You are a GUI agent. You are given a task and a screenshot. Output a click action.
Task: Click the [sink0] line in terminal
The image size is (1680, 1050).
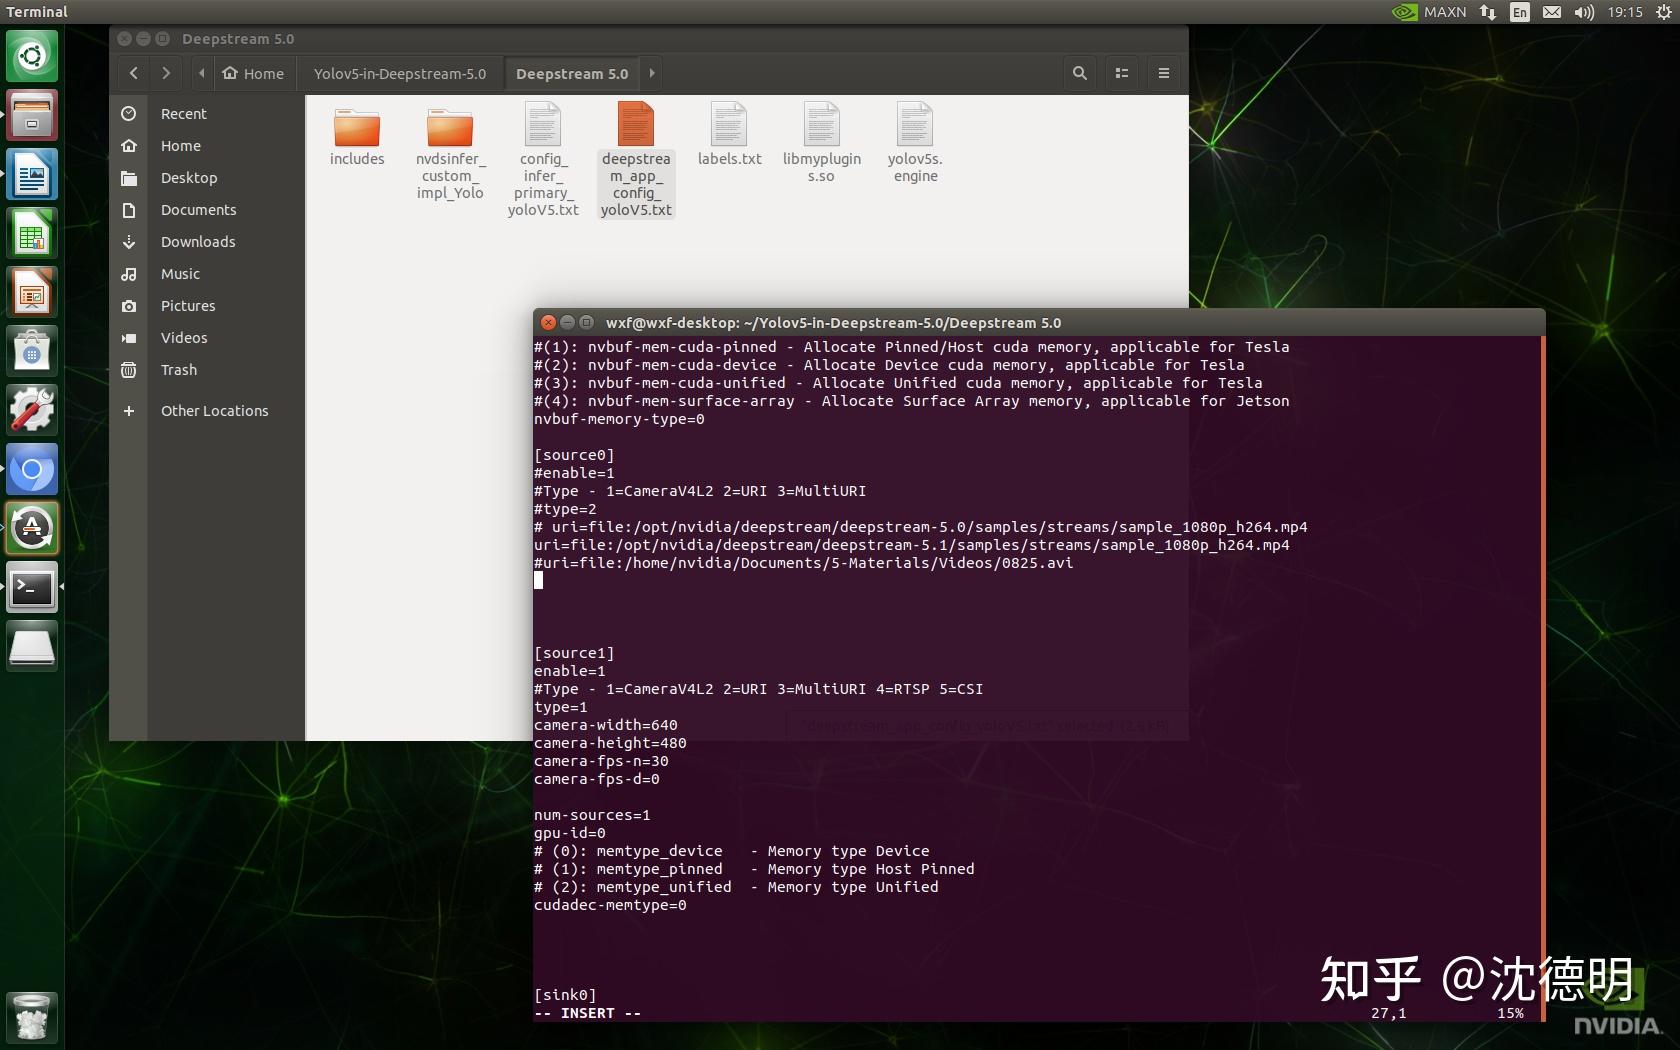(565, 995)
